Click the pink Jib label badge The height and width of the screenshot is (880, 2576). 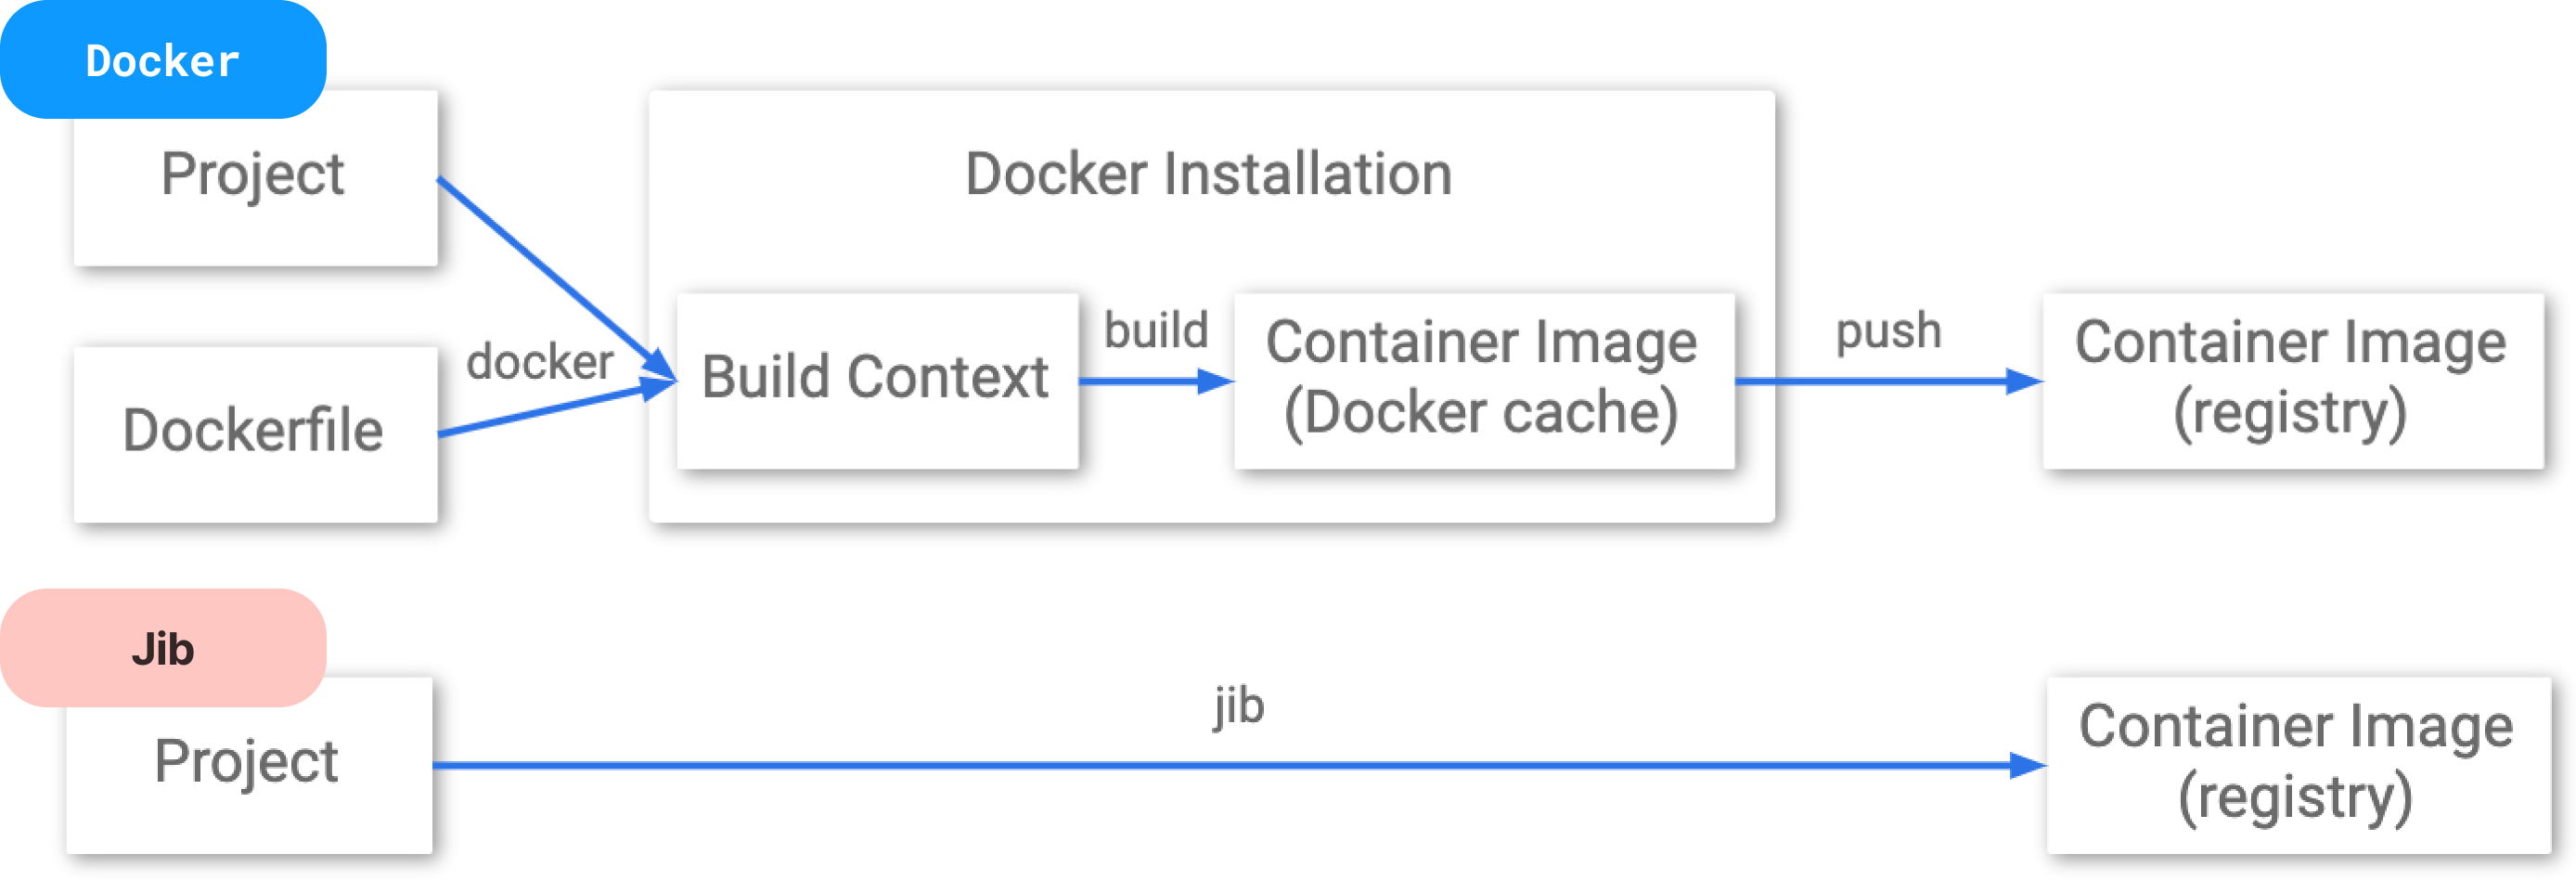[163, 648]
